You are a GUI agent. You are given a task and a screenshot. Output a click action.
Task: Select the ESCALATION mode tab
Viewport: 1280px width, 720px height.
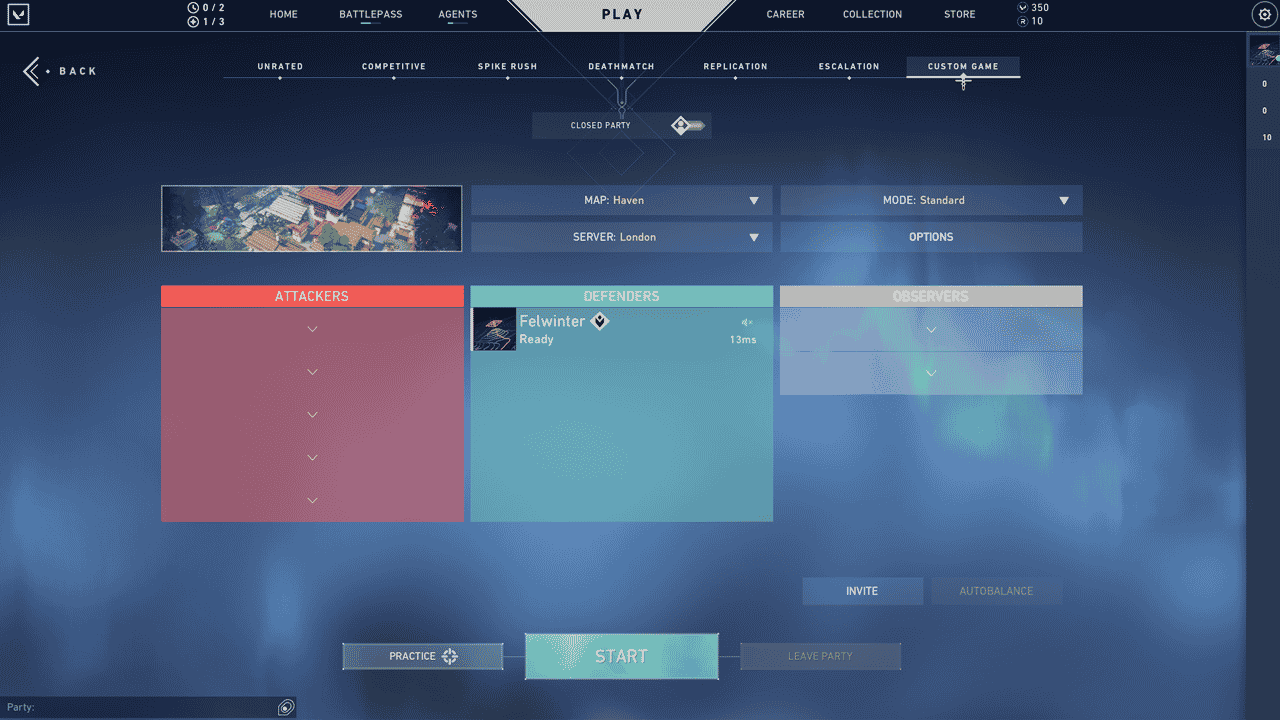(849, 67)
